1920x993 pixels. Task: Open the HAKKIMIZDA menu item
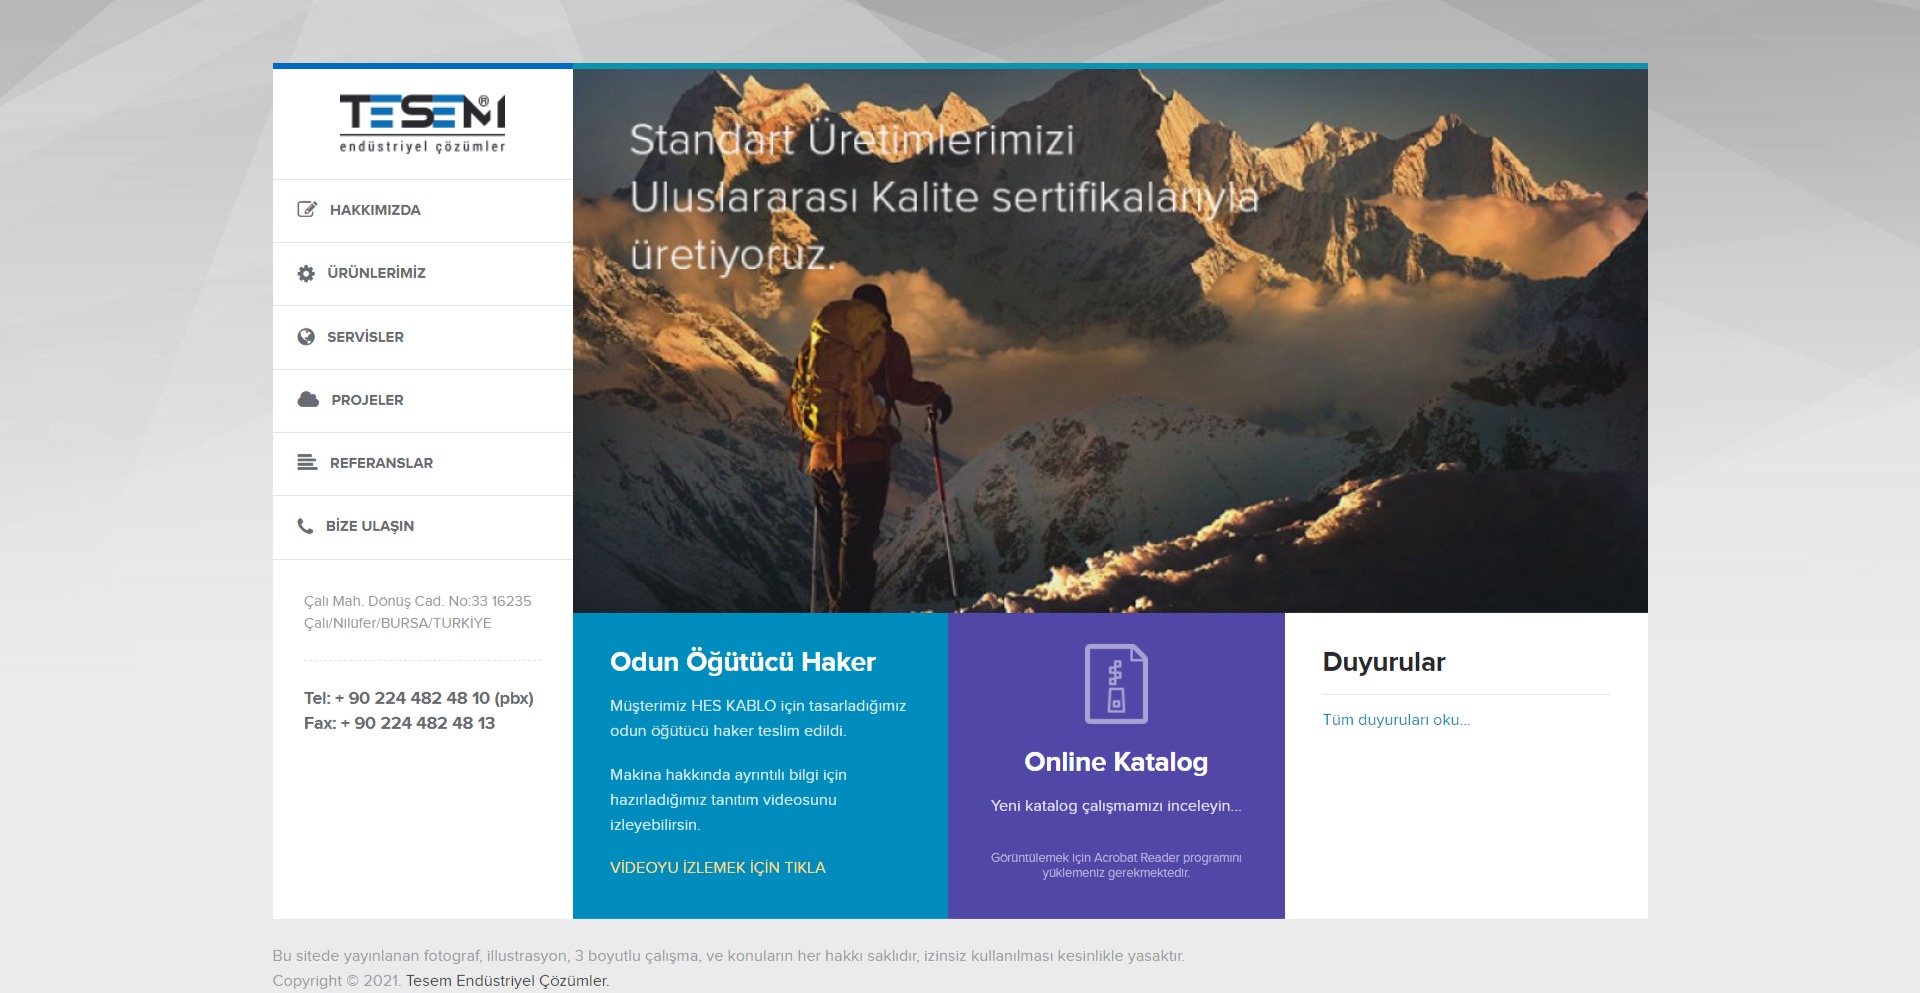pyautogui.click(x=375, y=210)
